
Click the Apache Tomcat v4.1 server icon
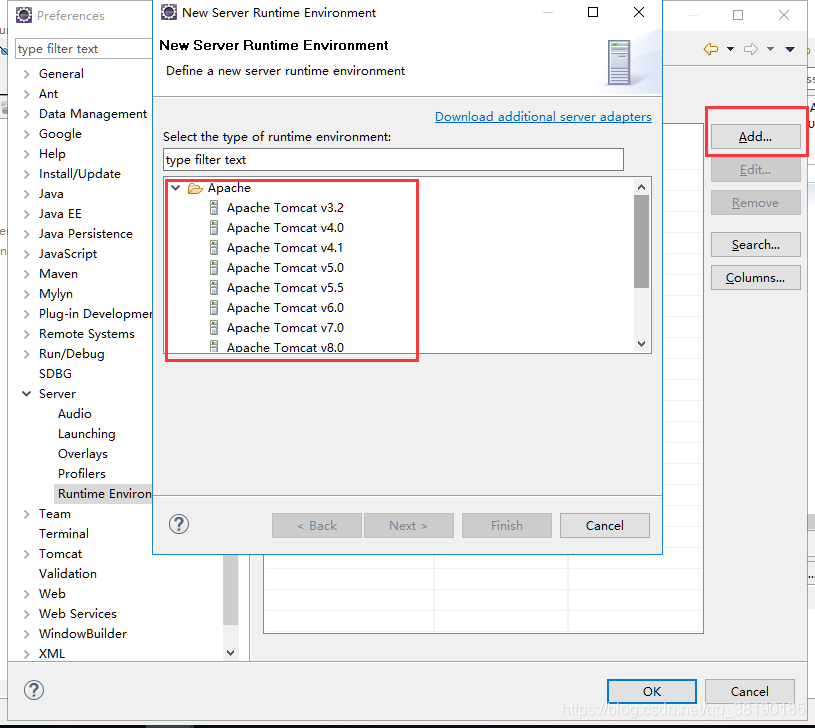pyautogui.click(x=214, y=248)
